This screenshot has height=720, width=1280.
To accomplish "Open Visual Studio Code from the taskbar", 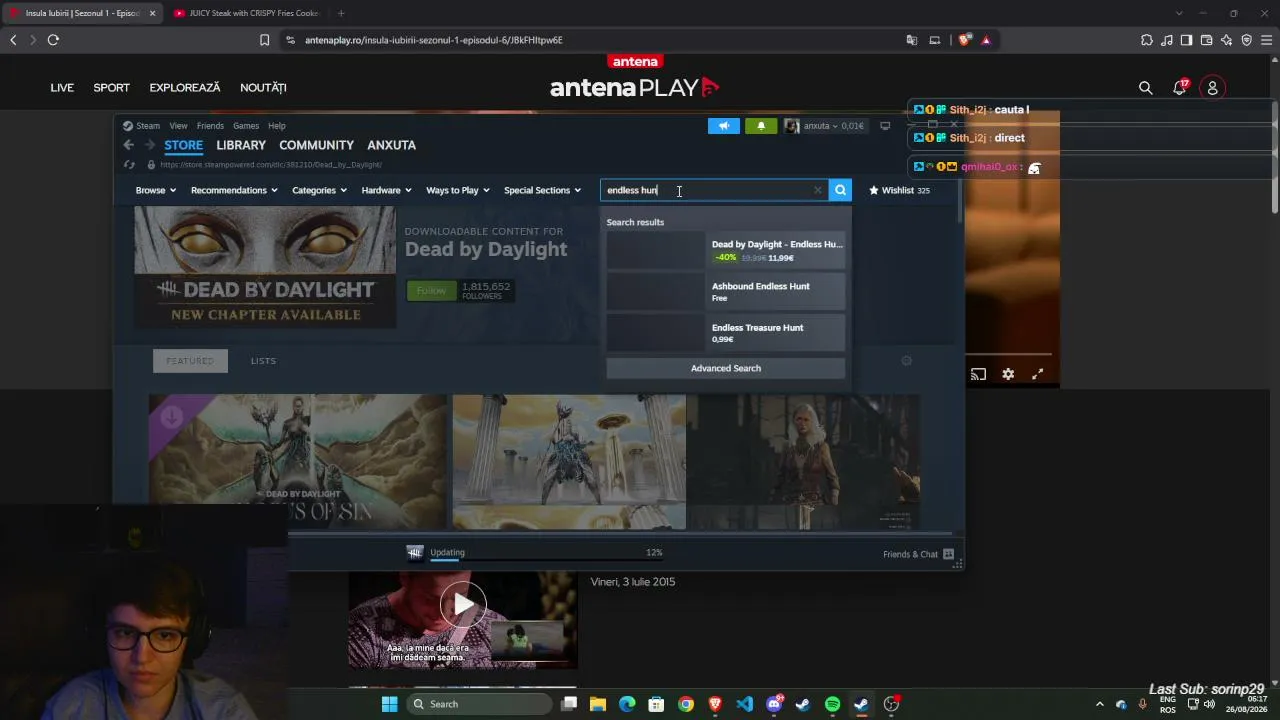I will tap(744, 704).
